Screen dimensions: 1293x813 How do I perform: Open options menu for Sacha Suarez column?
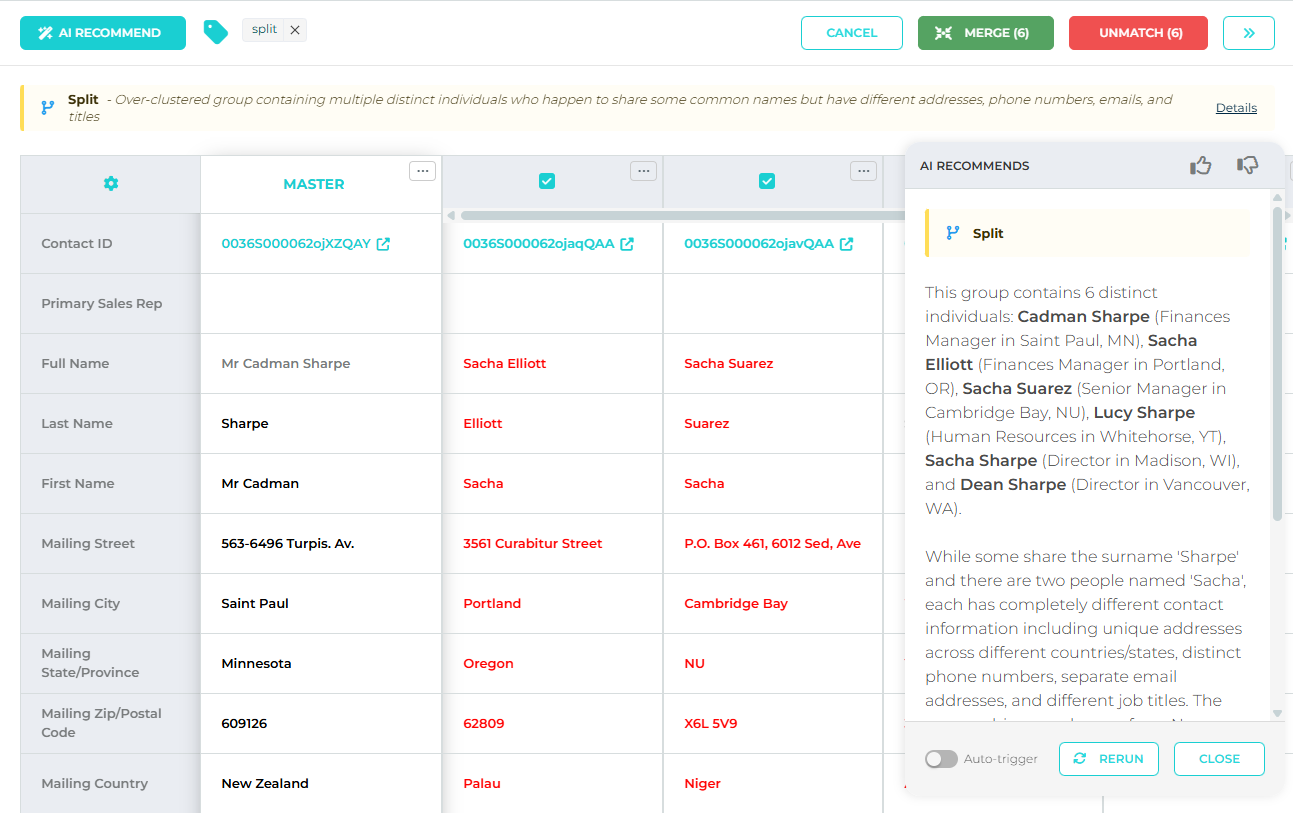(864, 171)
